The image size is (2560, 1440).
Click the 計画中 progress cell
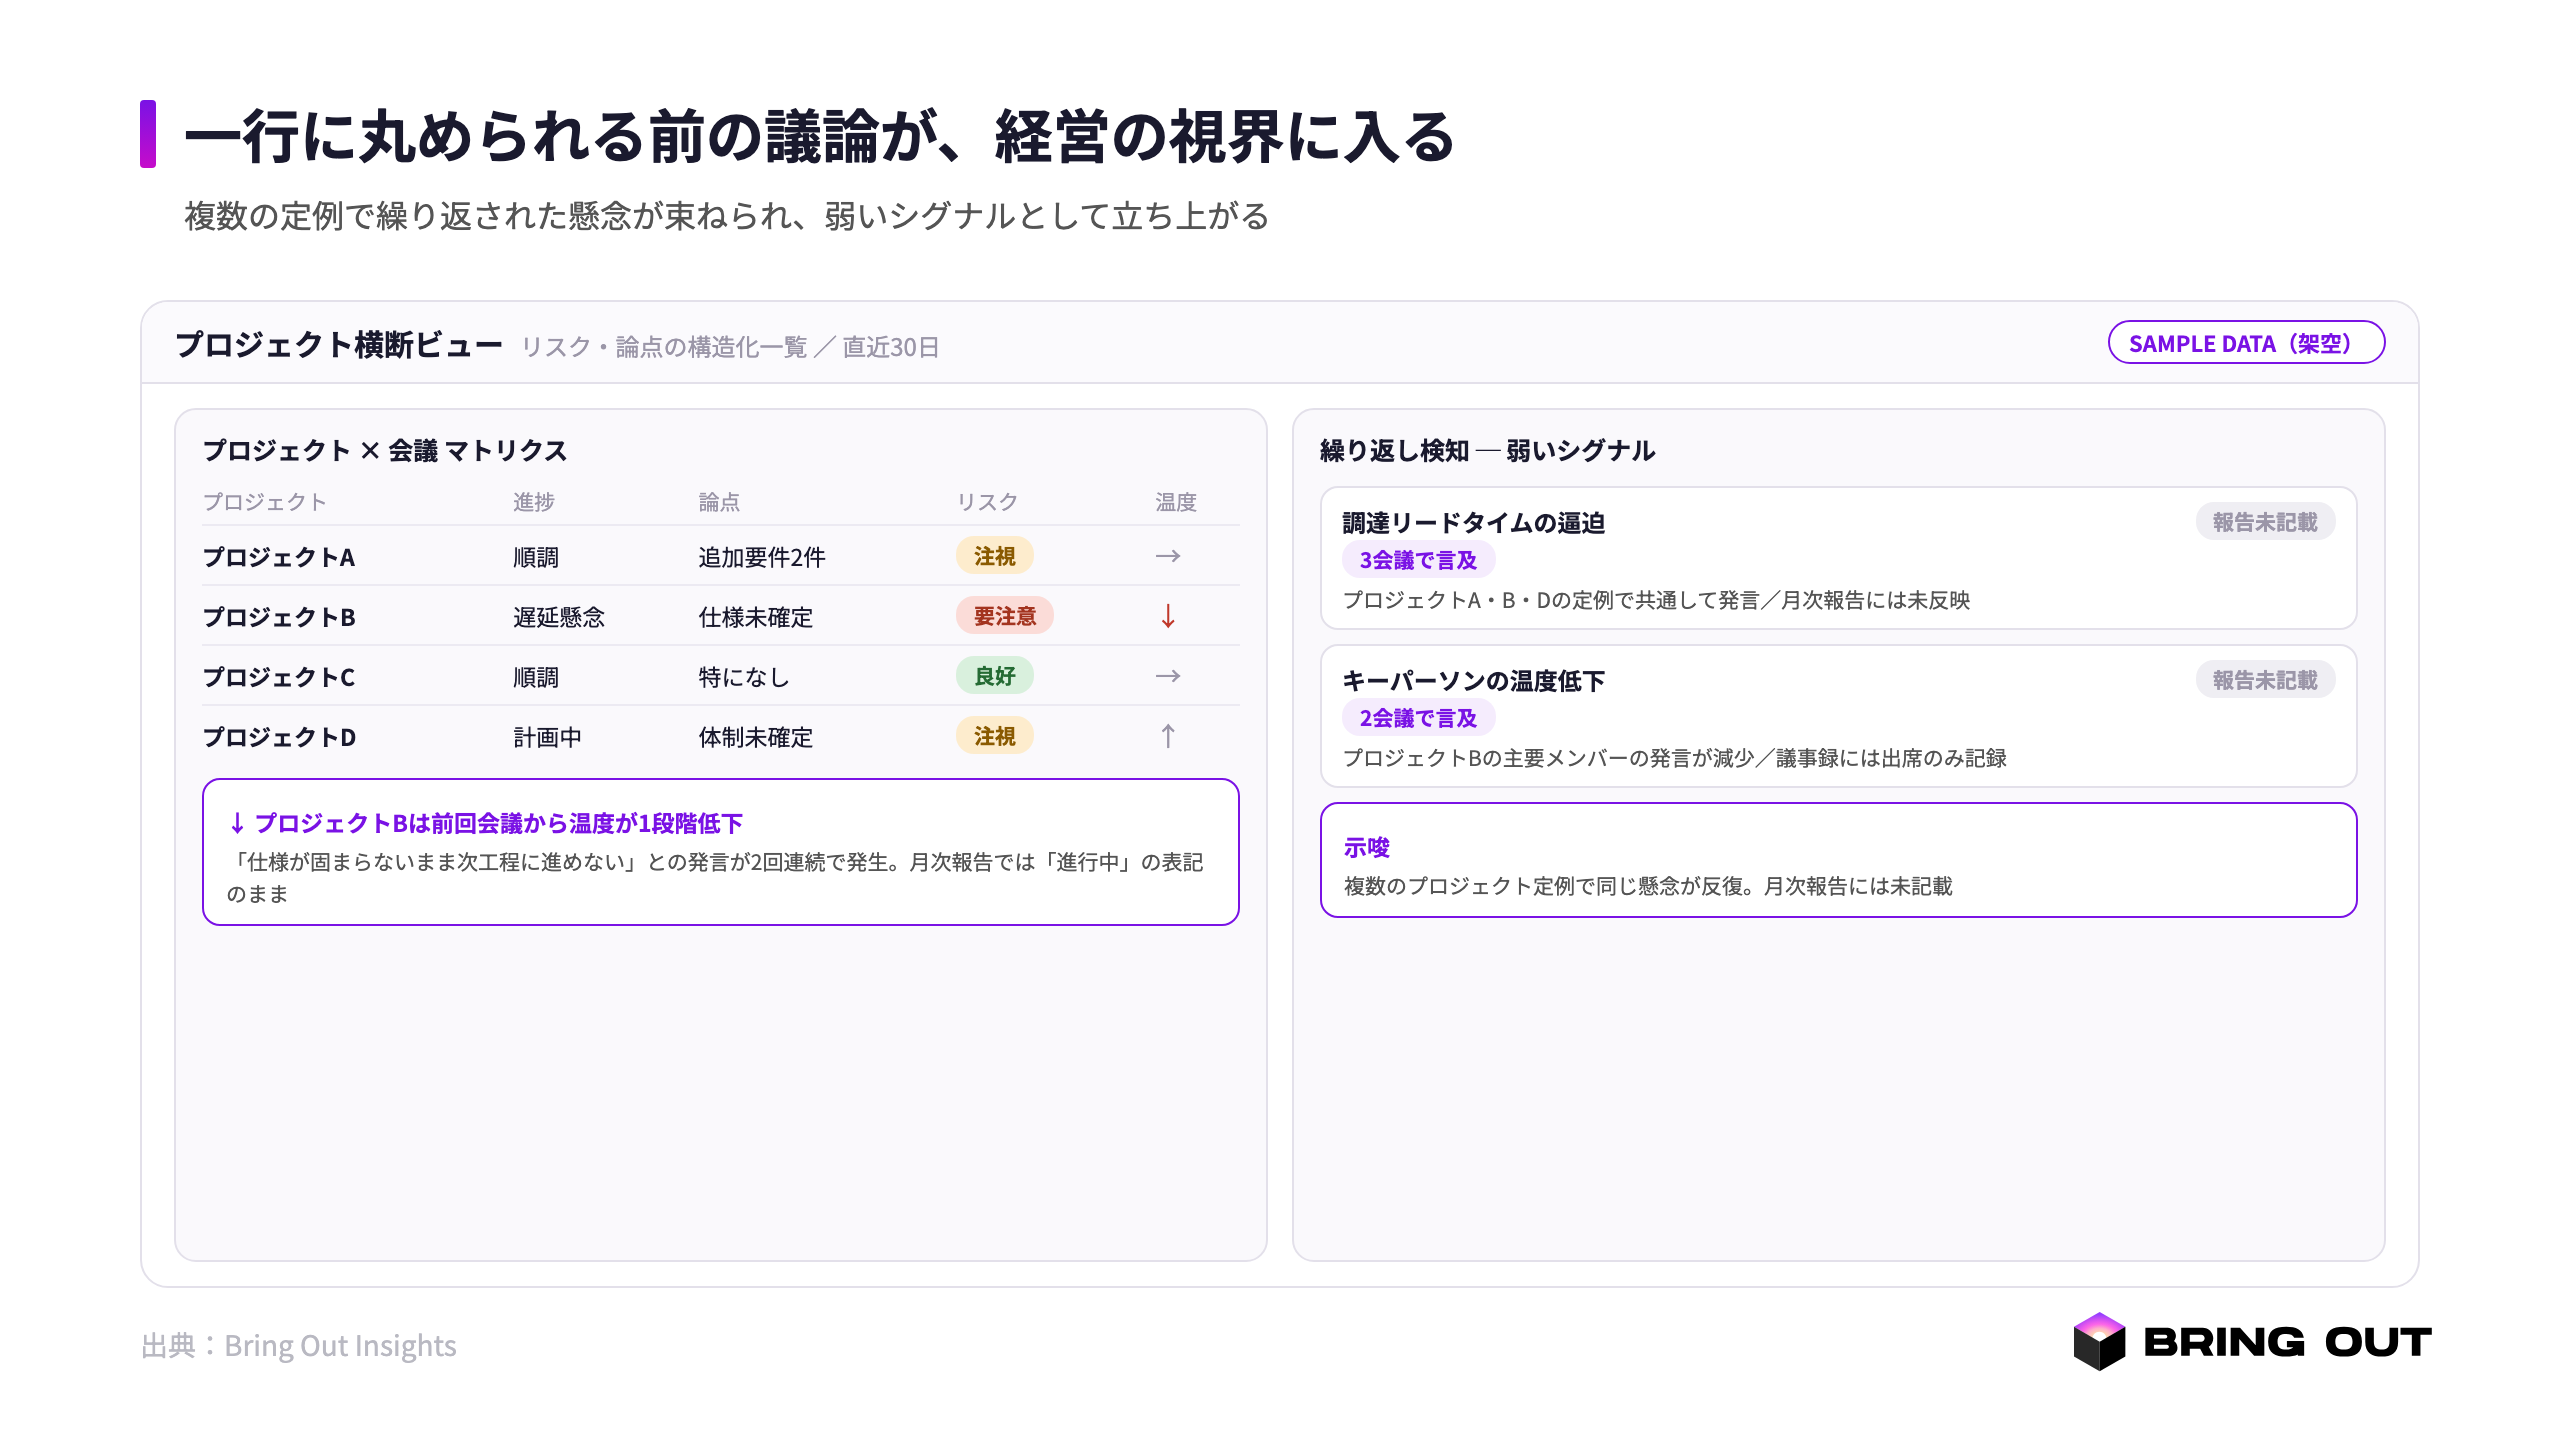(x=547, y=737)
